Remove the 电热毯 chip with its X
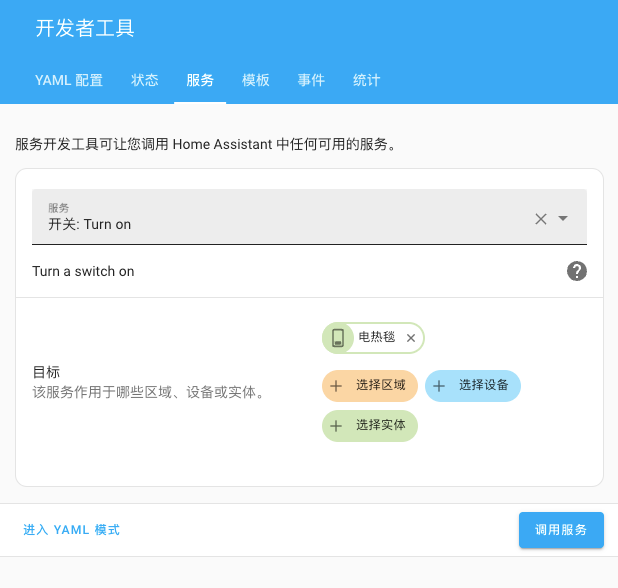This screenshot has height=588, width=618. [x=411, y=338]
